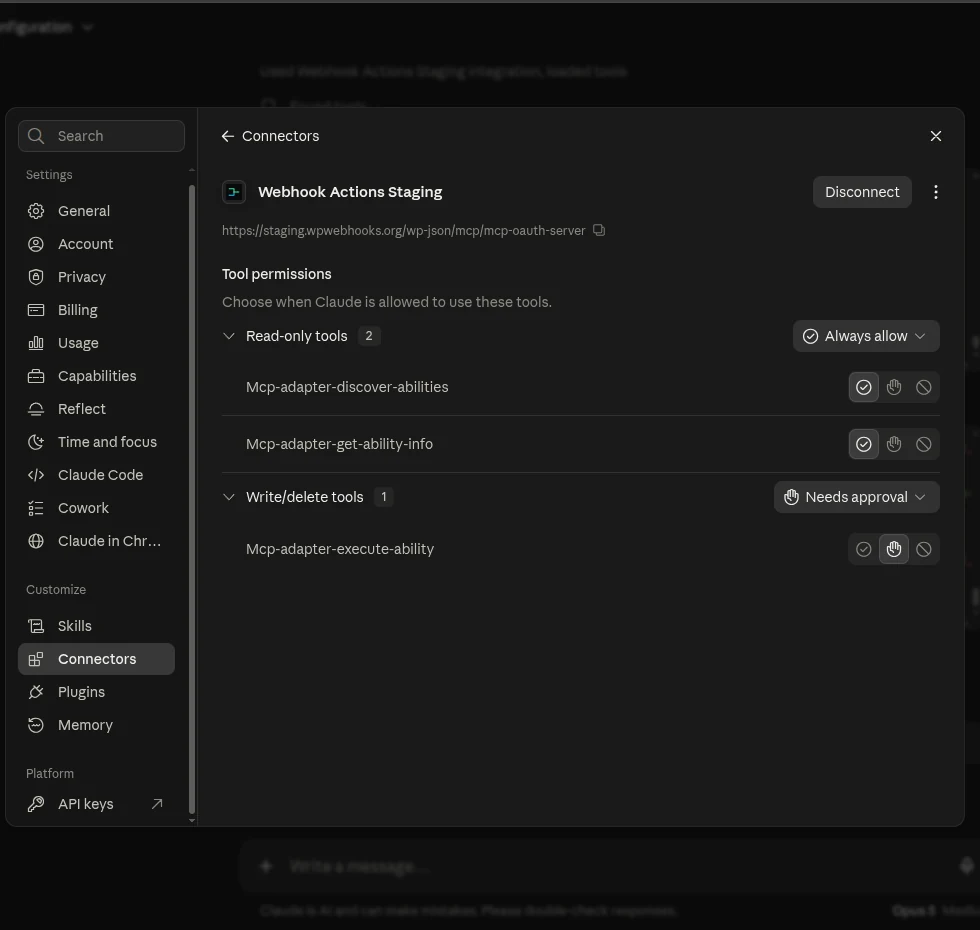Open the API keys platform link

[x=96, y=804]
